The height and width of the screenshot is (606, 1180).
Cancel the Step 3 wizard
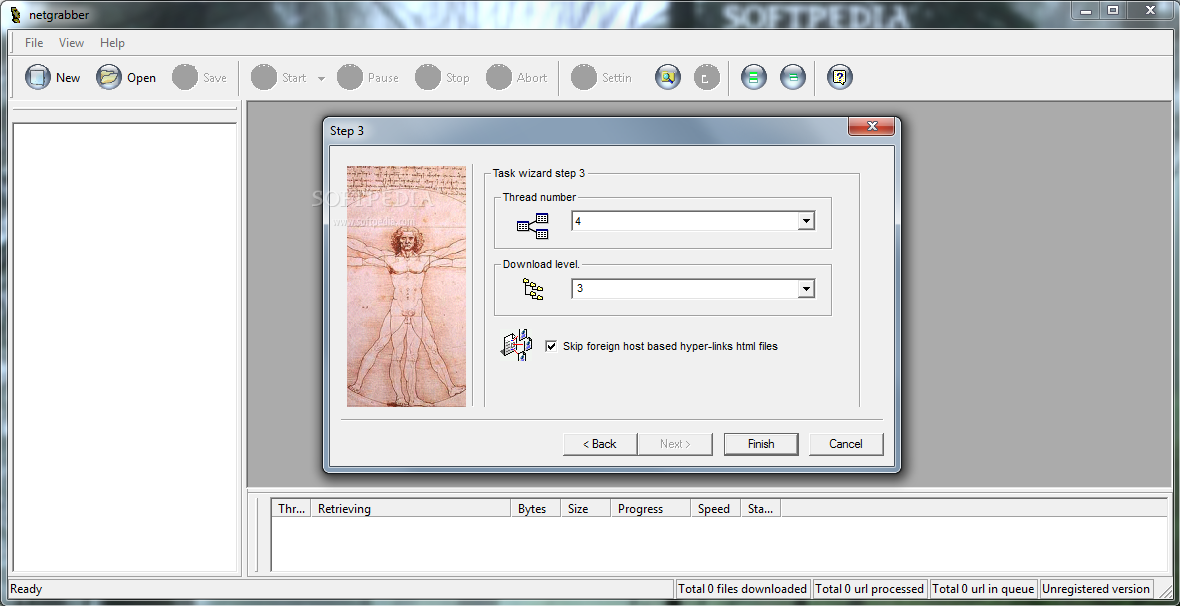tap(846, 444)
